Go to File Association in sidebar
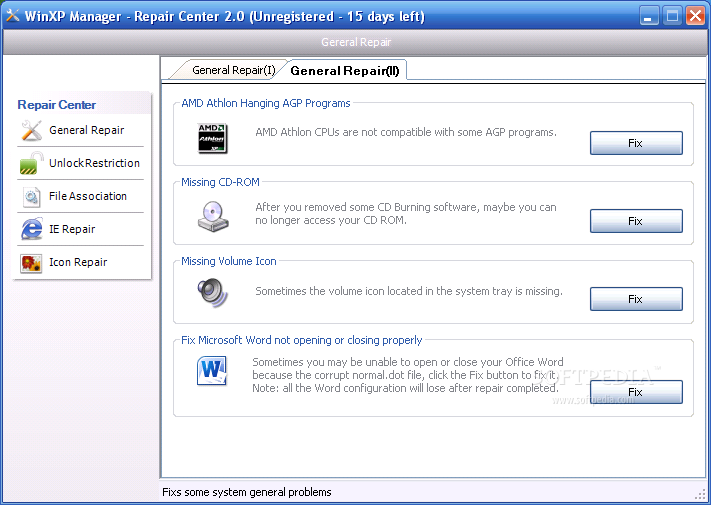The height and width of the screenshot is (505, 711). point(80,196)
